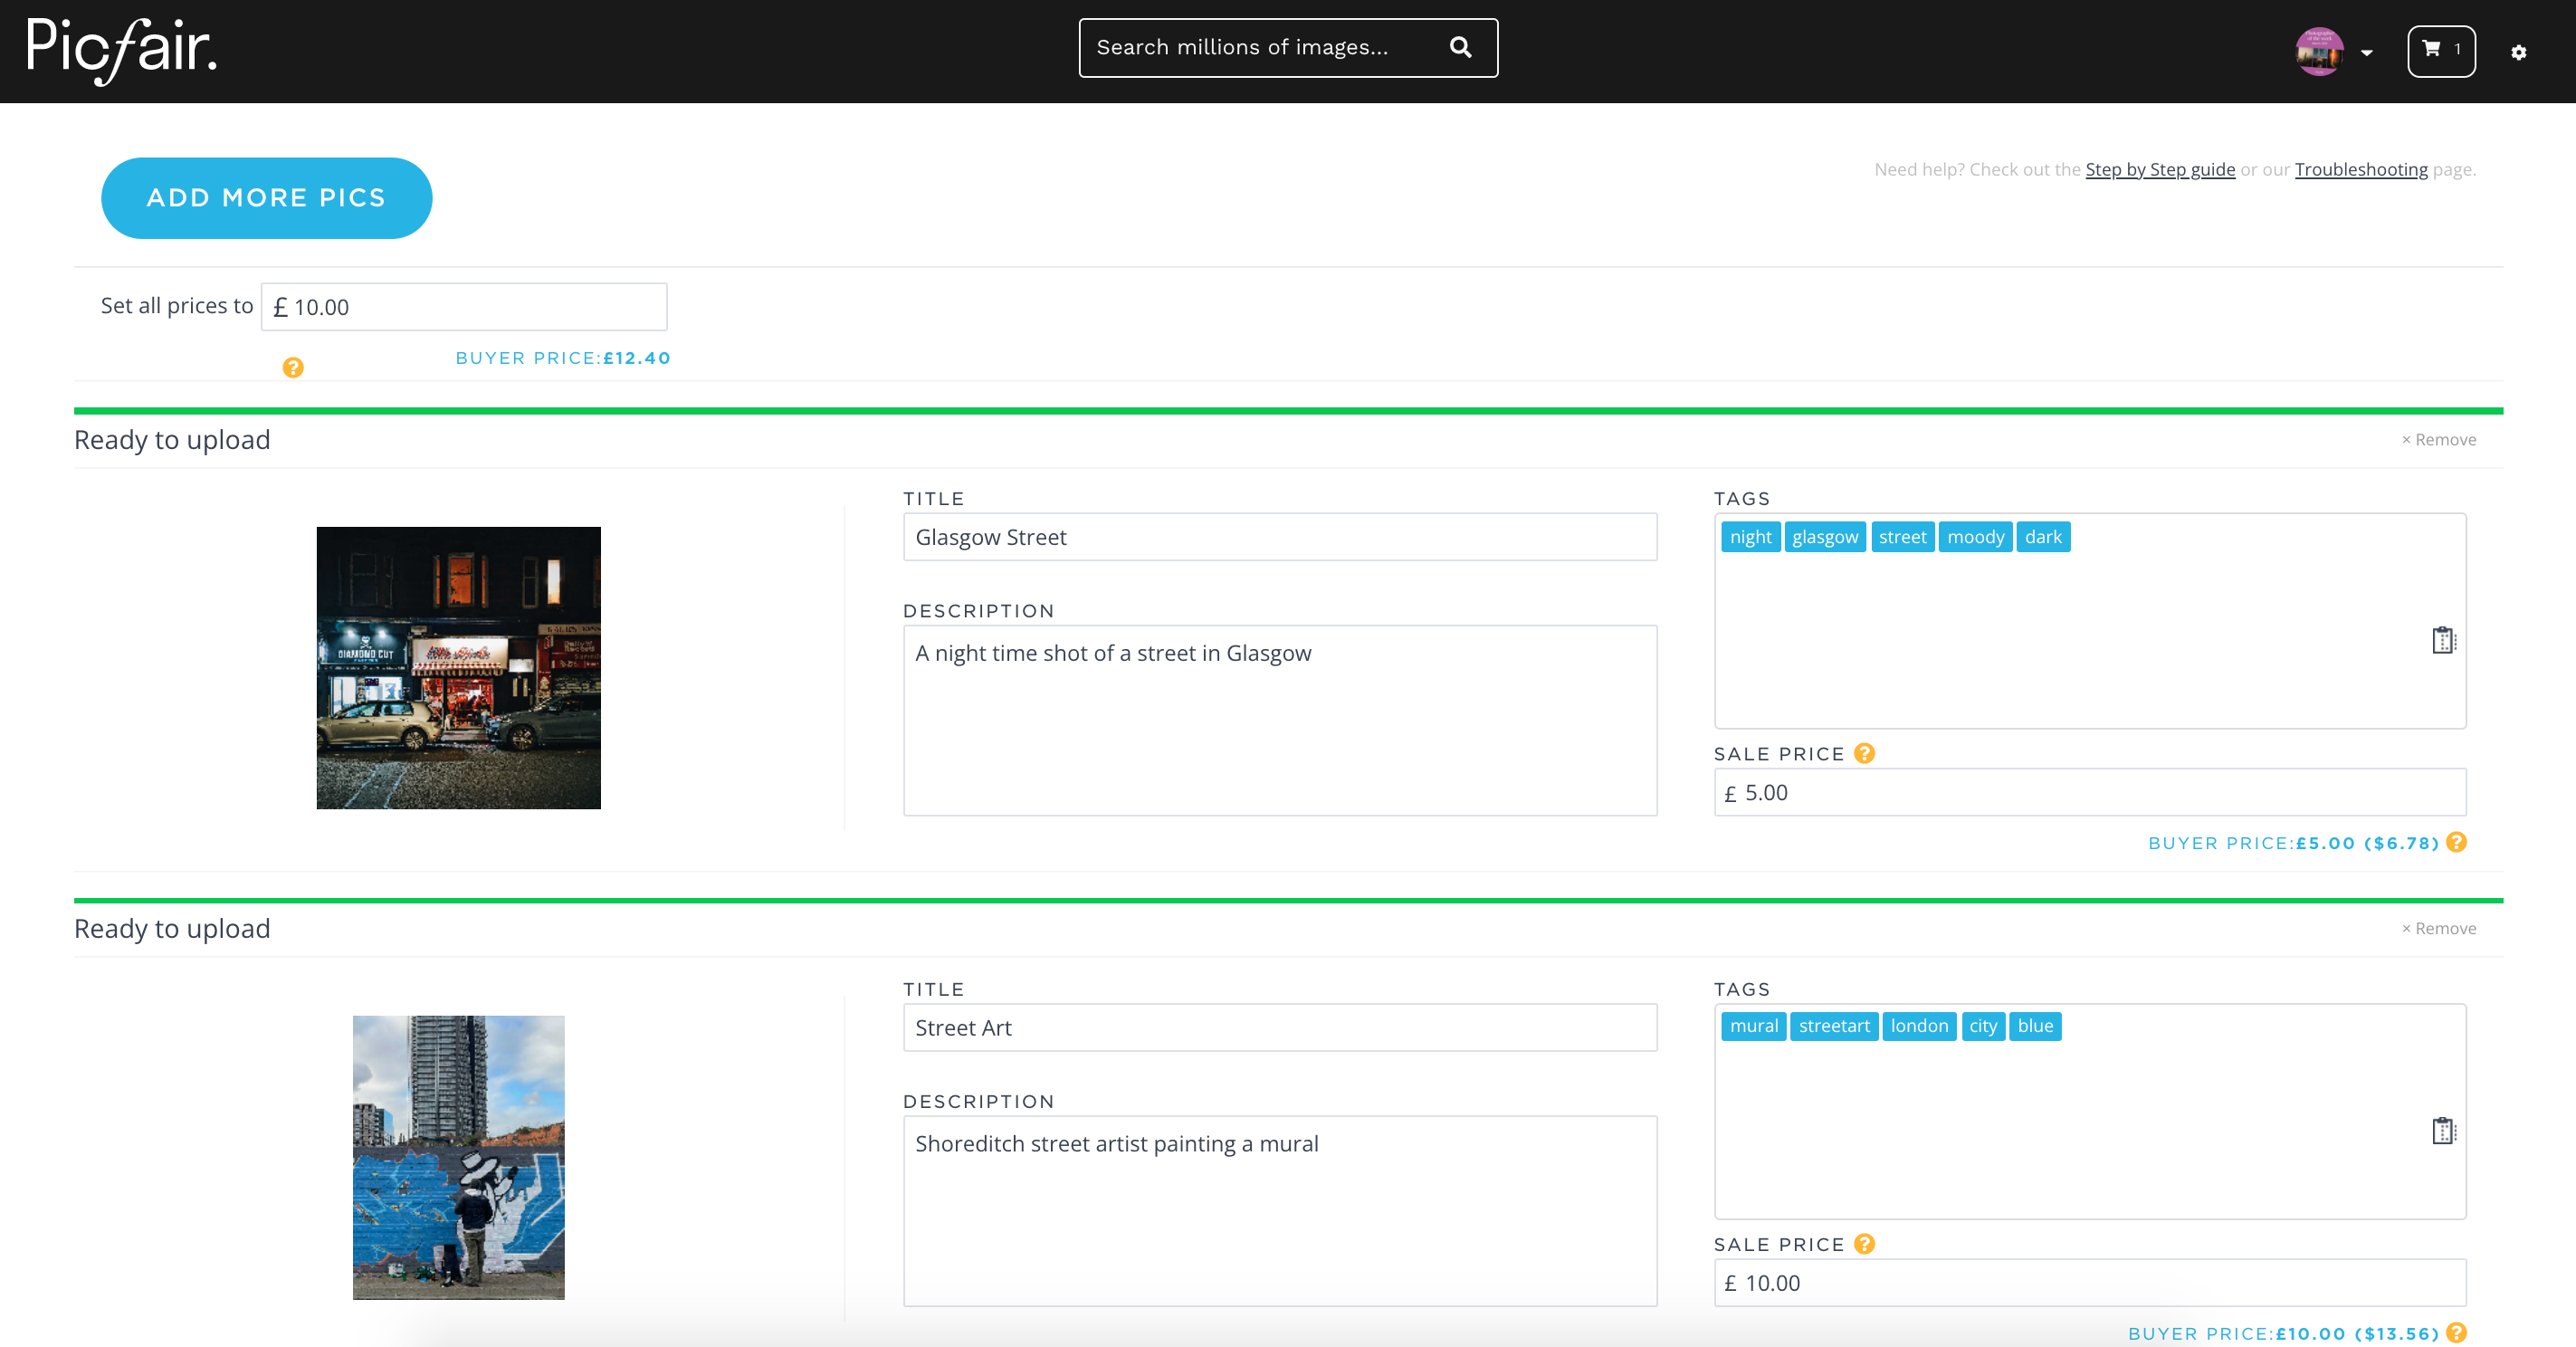Select the mural tag
Image resolution: width=2576 pixels, height=1347 pixels.
1753,1026
